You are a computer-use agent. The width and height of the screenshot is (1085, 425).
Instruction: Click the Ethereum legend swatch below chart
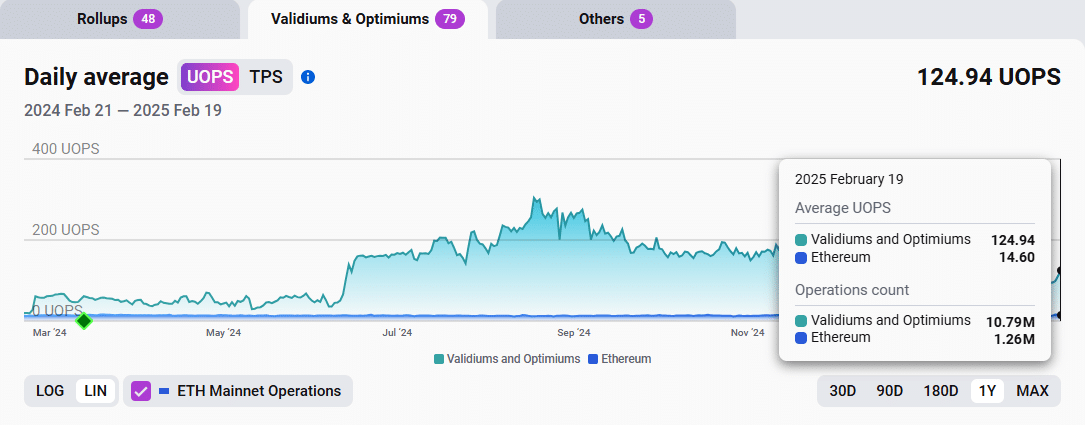[x=592, y=359]
